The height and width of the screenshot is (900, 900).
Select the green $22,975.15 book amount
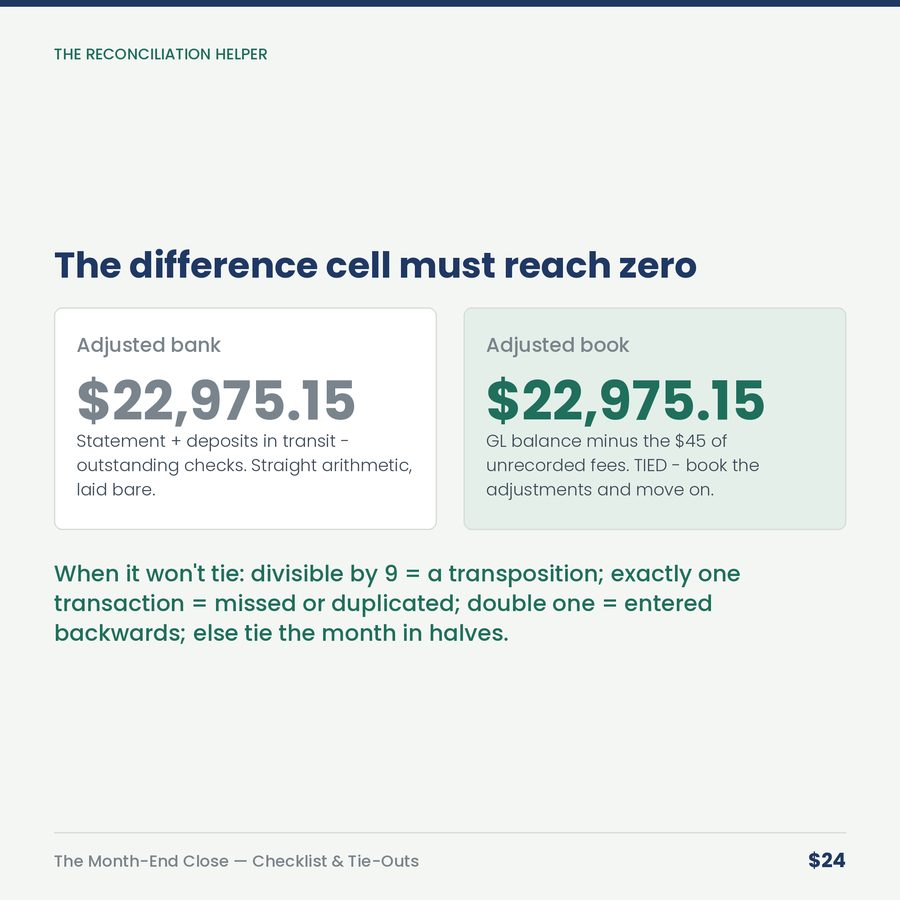coord(625,401)
